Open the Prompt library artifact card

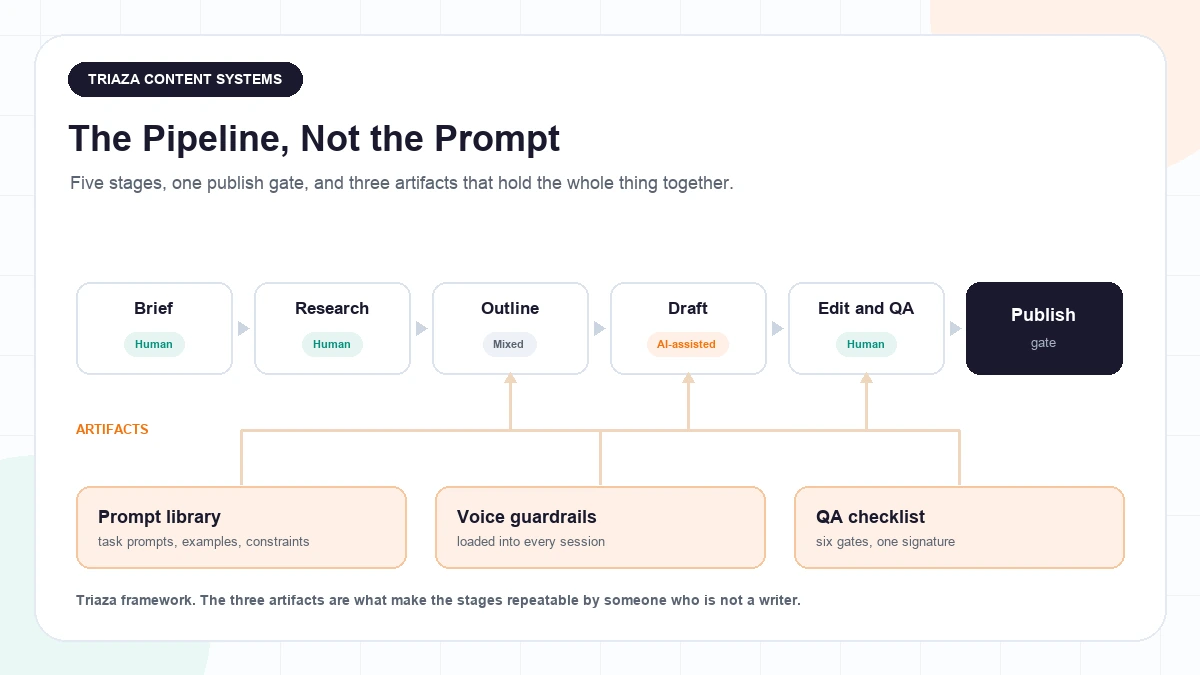pyautogui.click(x=242, y=527)
